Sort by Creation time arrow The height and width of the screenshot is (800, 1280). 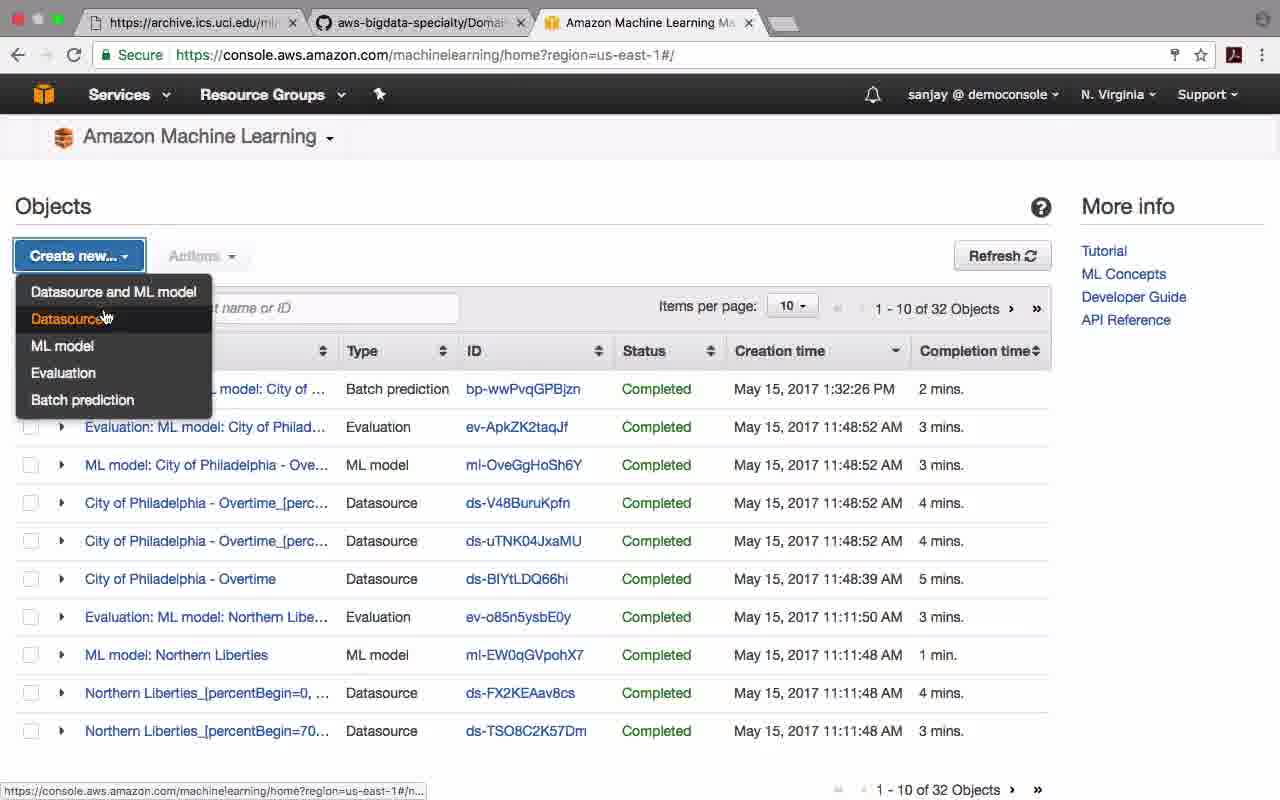(895, 351)
